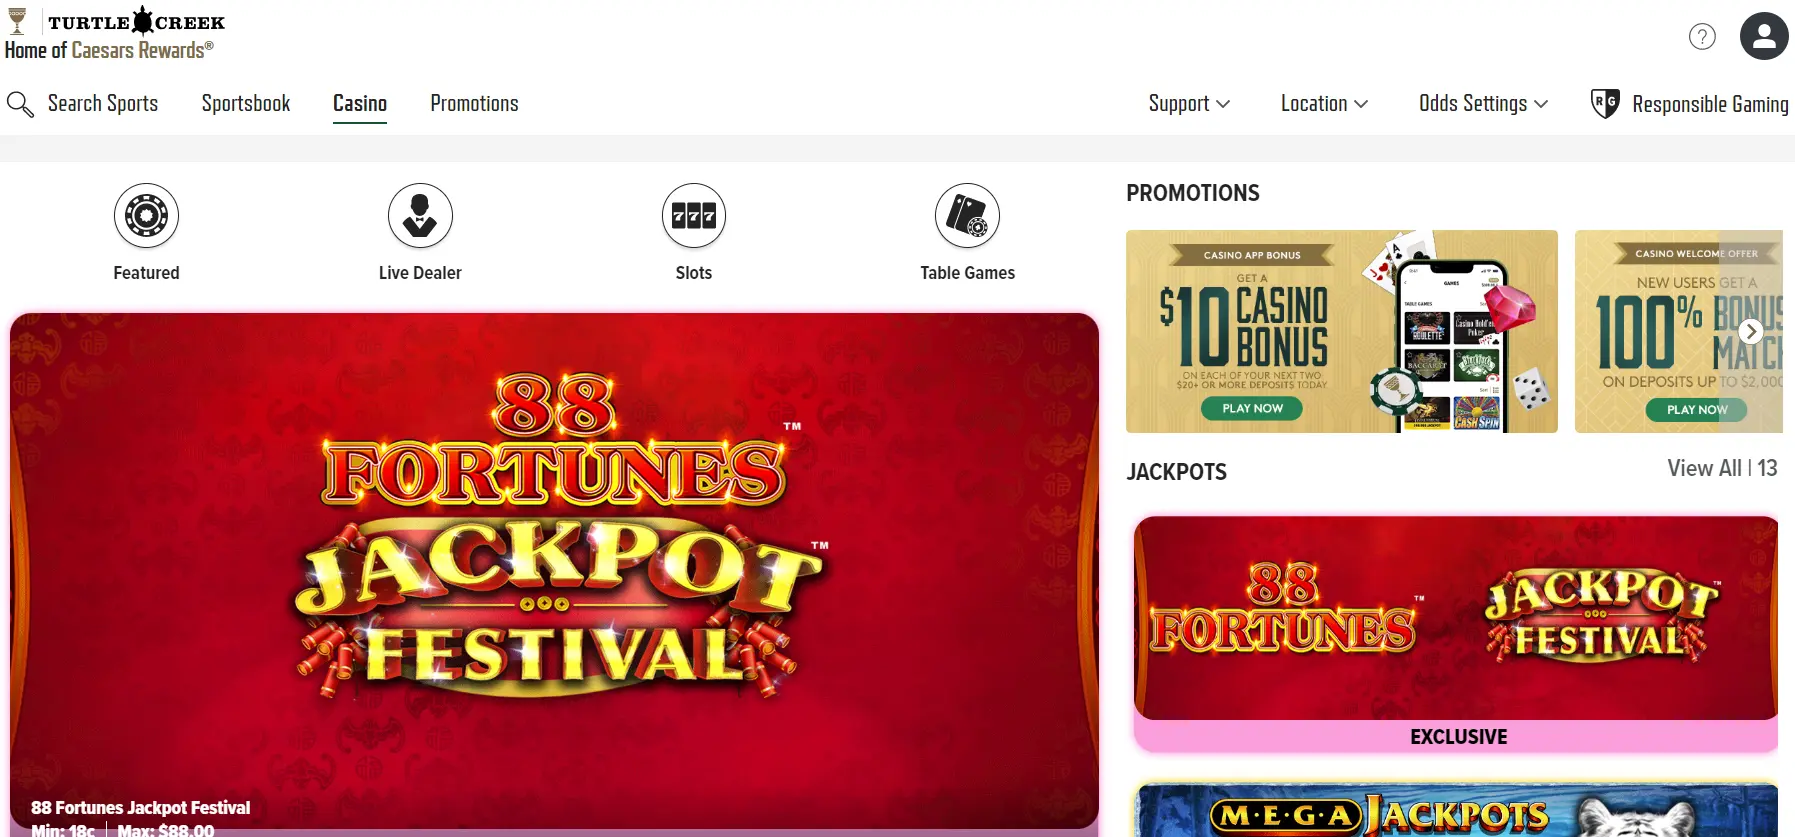Screen dimensions: 1795x837
Task: Open the Location dropdown
Action: pos(1324,104)
